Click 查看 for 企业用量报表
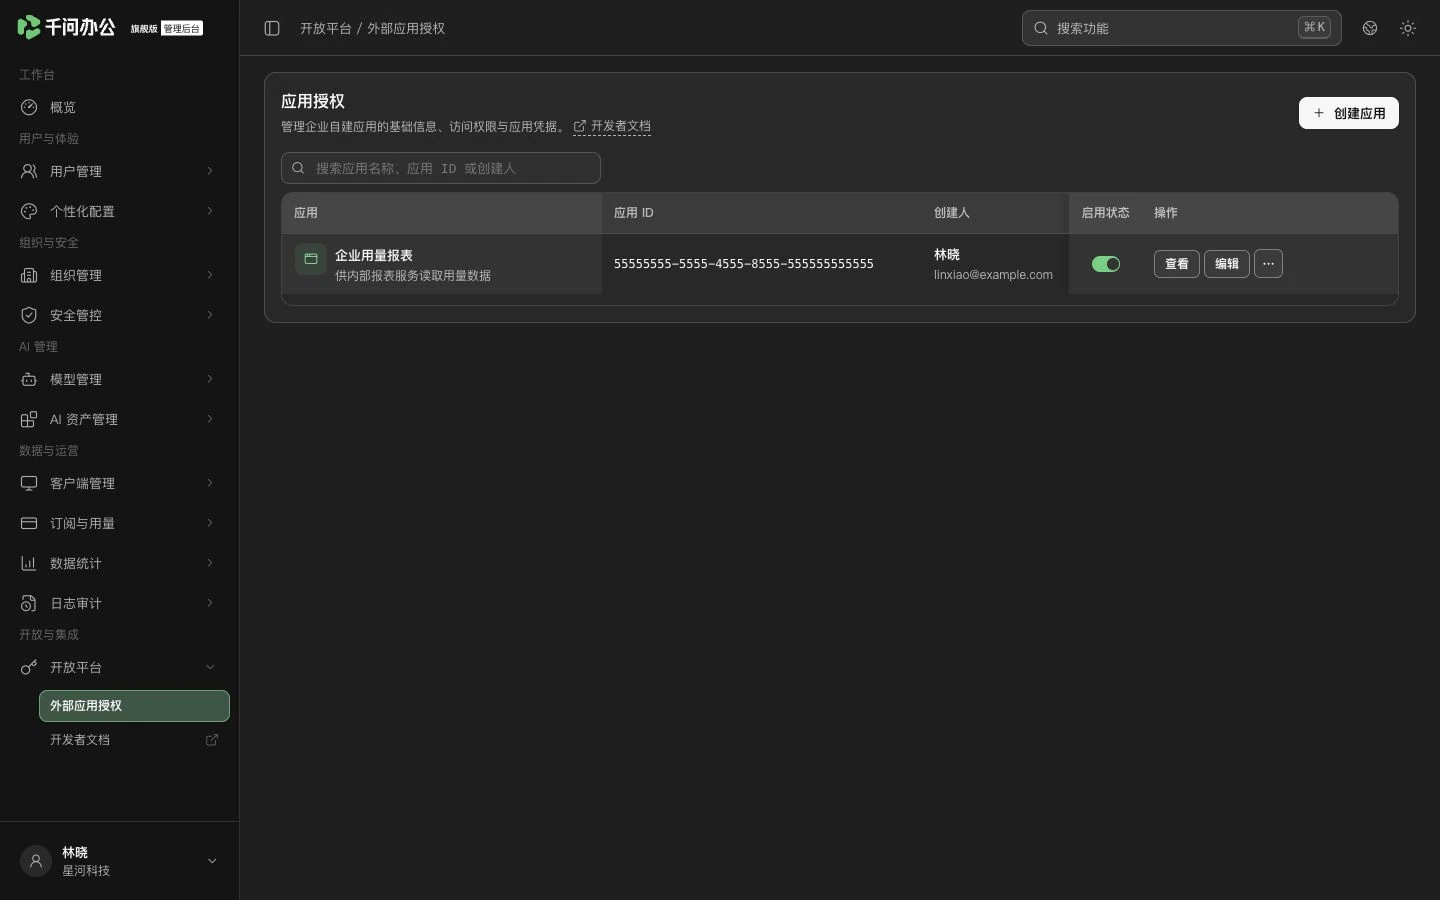 pos(1177,264)
